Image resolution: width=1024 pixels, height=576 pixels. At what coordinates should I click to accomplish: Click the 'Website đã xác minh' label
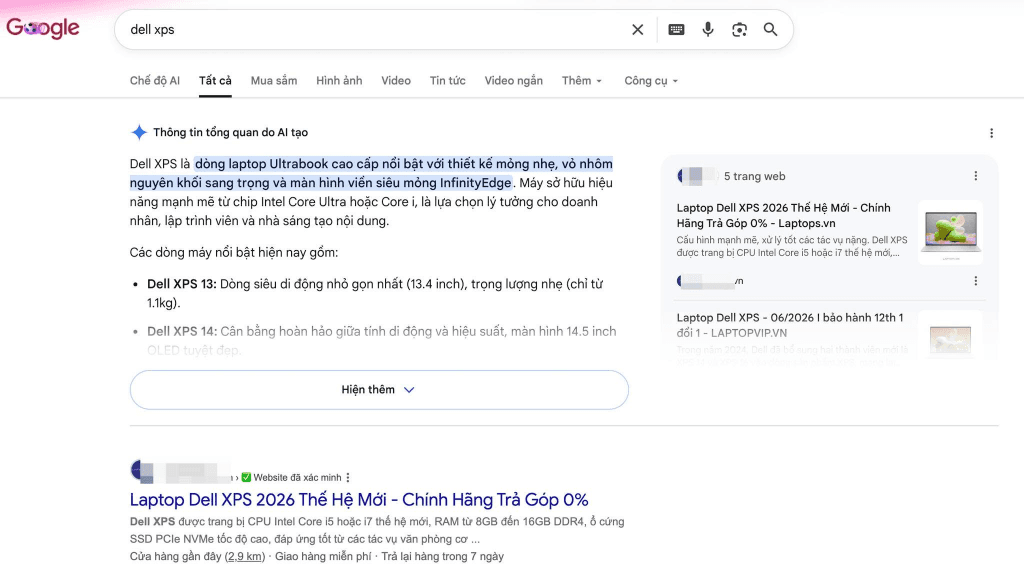297,477
